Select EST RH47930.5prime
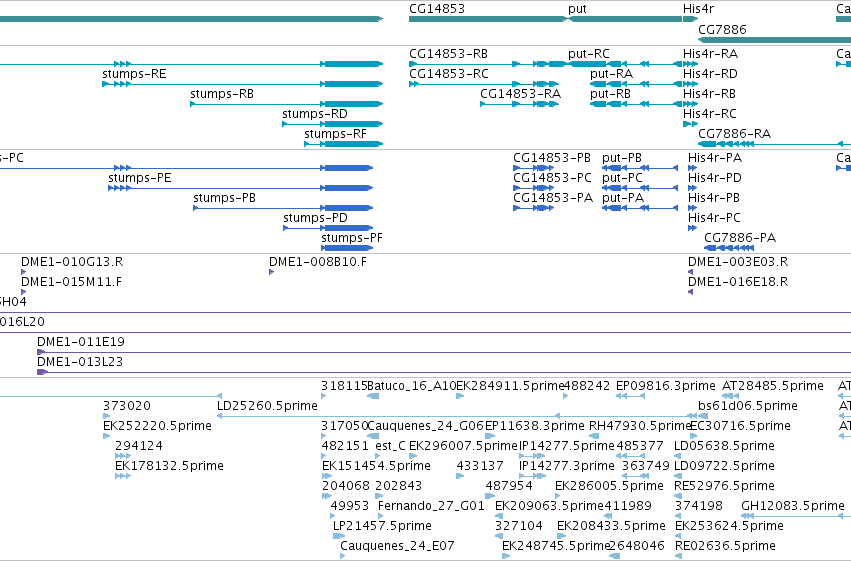This screenshot has height=561, width=851. click(594, 437)
